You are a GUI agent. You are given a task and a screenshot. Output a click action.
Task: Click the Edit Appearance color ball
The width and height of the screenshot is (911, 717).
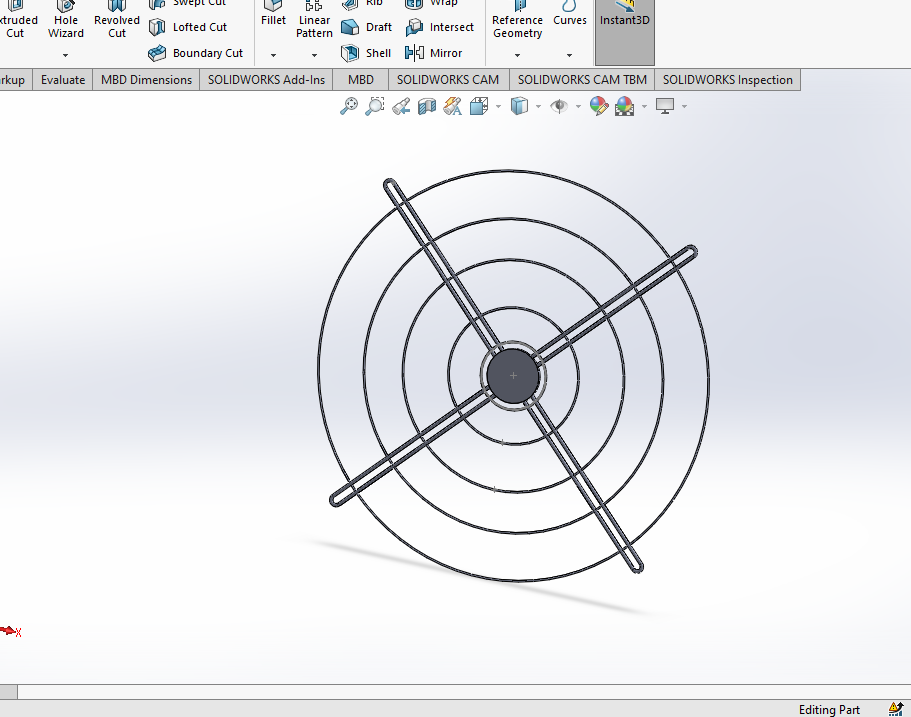click(598, 106)
